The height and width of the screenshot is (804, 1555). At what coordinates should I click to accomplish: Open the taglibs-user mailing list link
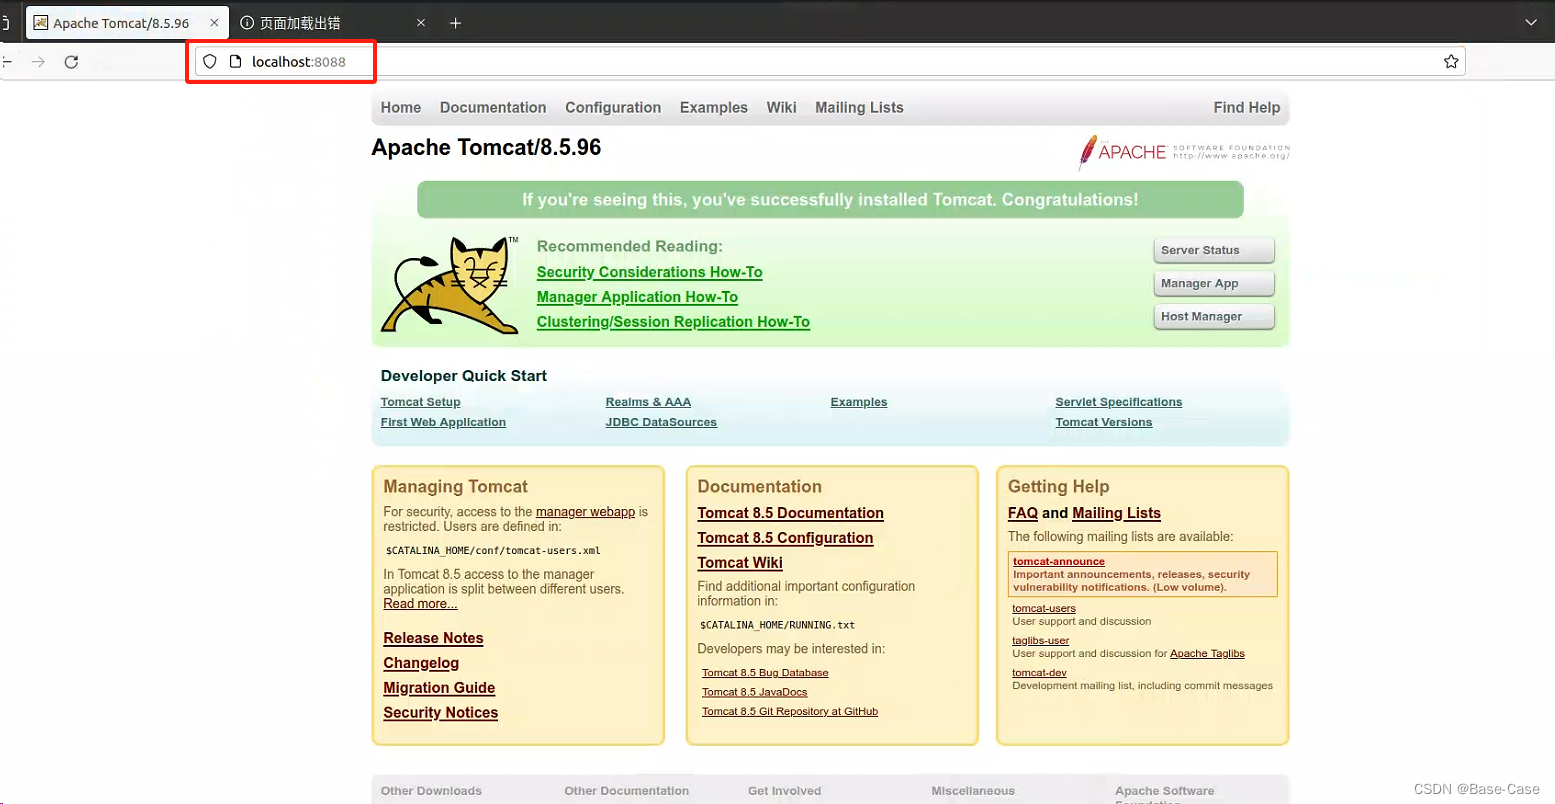point(1041,641)
